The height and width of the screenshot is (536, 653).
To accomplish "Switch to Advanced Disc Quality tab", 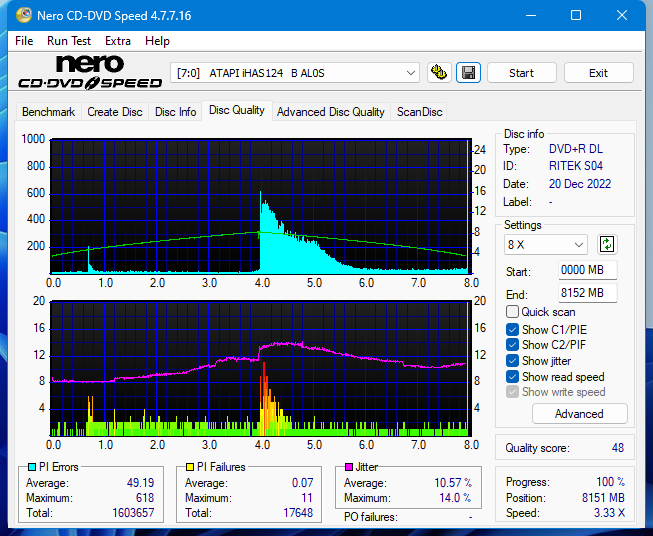I will 331,112.
